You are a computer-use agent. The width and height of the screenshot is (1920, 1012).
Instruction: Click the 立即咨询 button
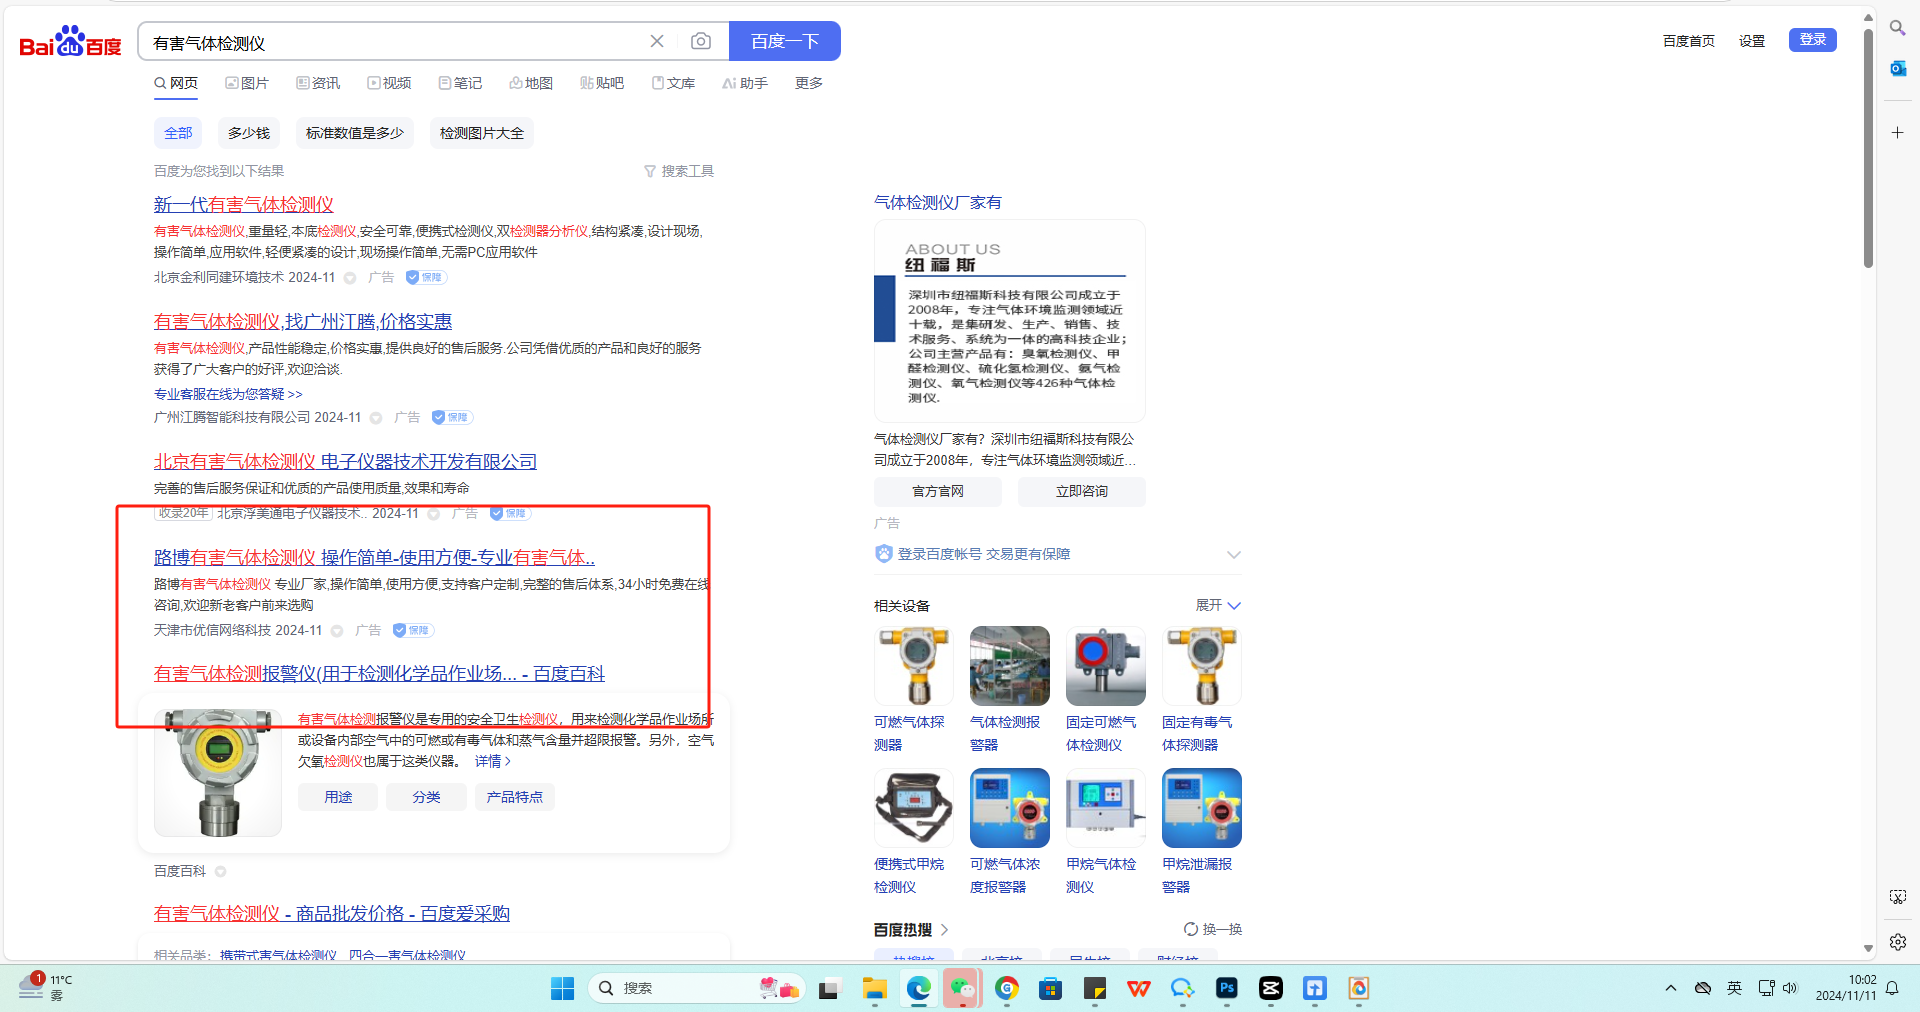[1082, 491]
